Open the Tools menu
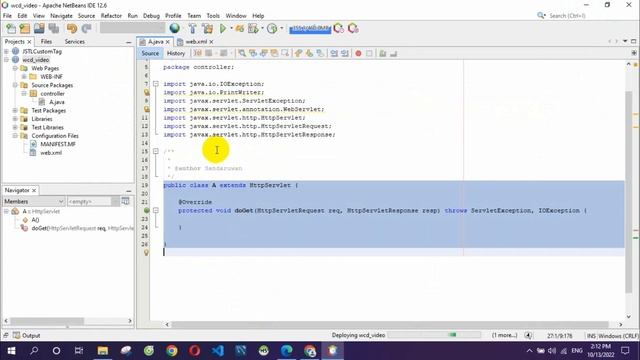The height and width of the screenshot is (360, 640). 213,16
